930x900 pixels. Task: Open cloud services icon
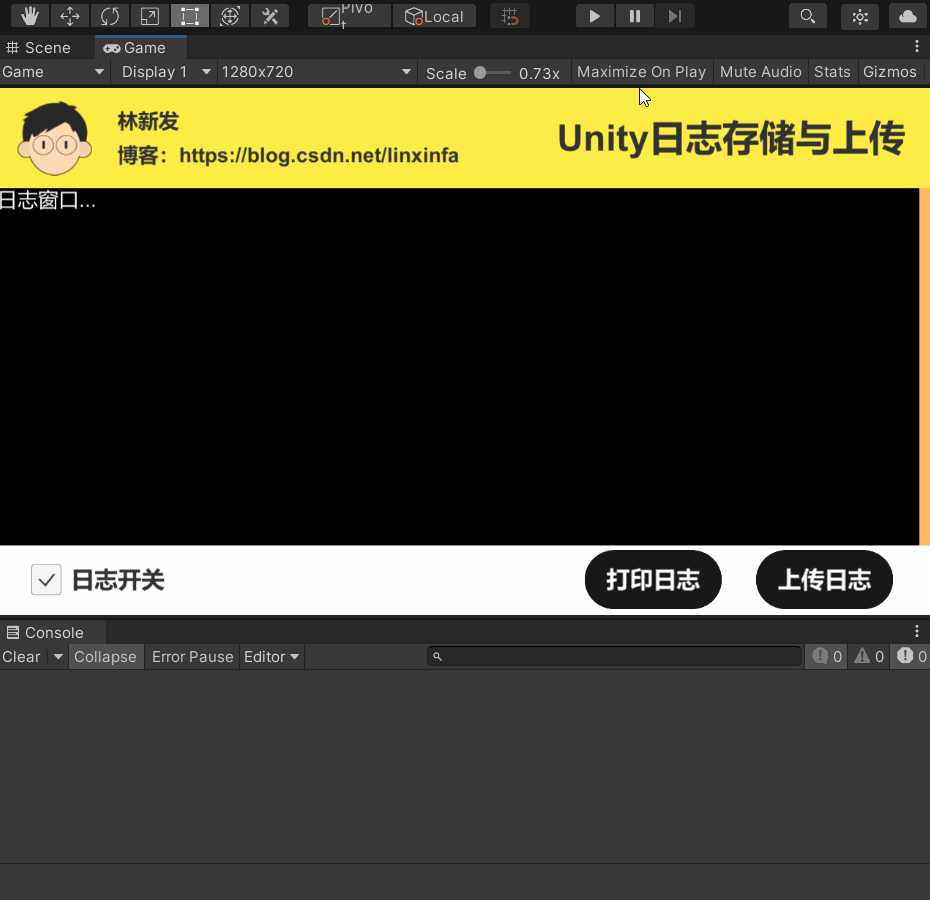(x=908, y=16)
